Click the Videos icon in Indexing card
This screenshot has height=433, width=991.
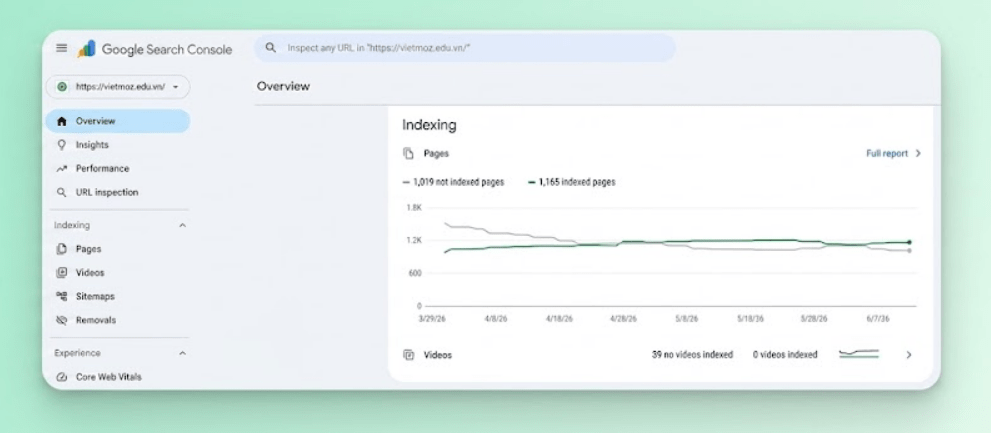point(408,355)
